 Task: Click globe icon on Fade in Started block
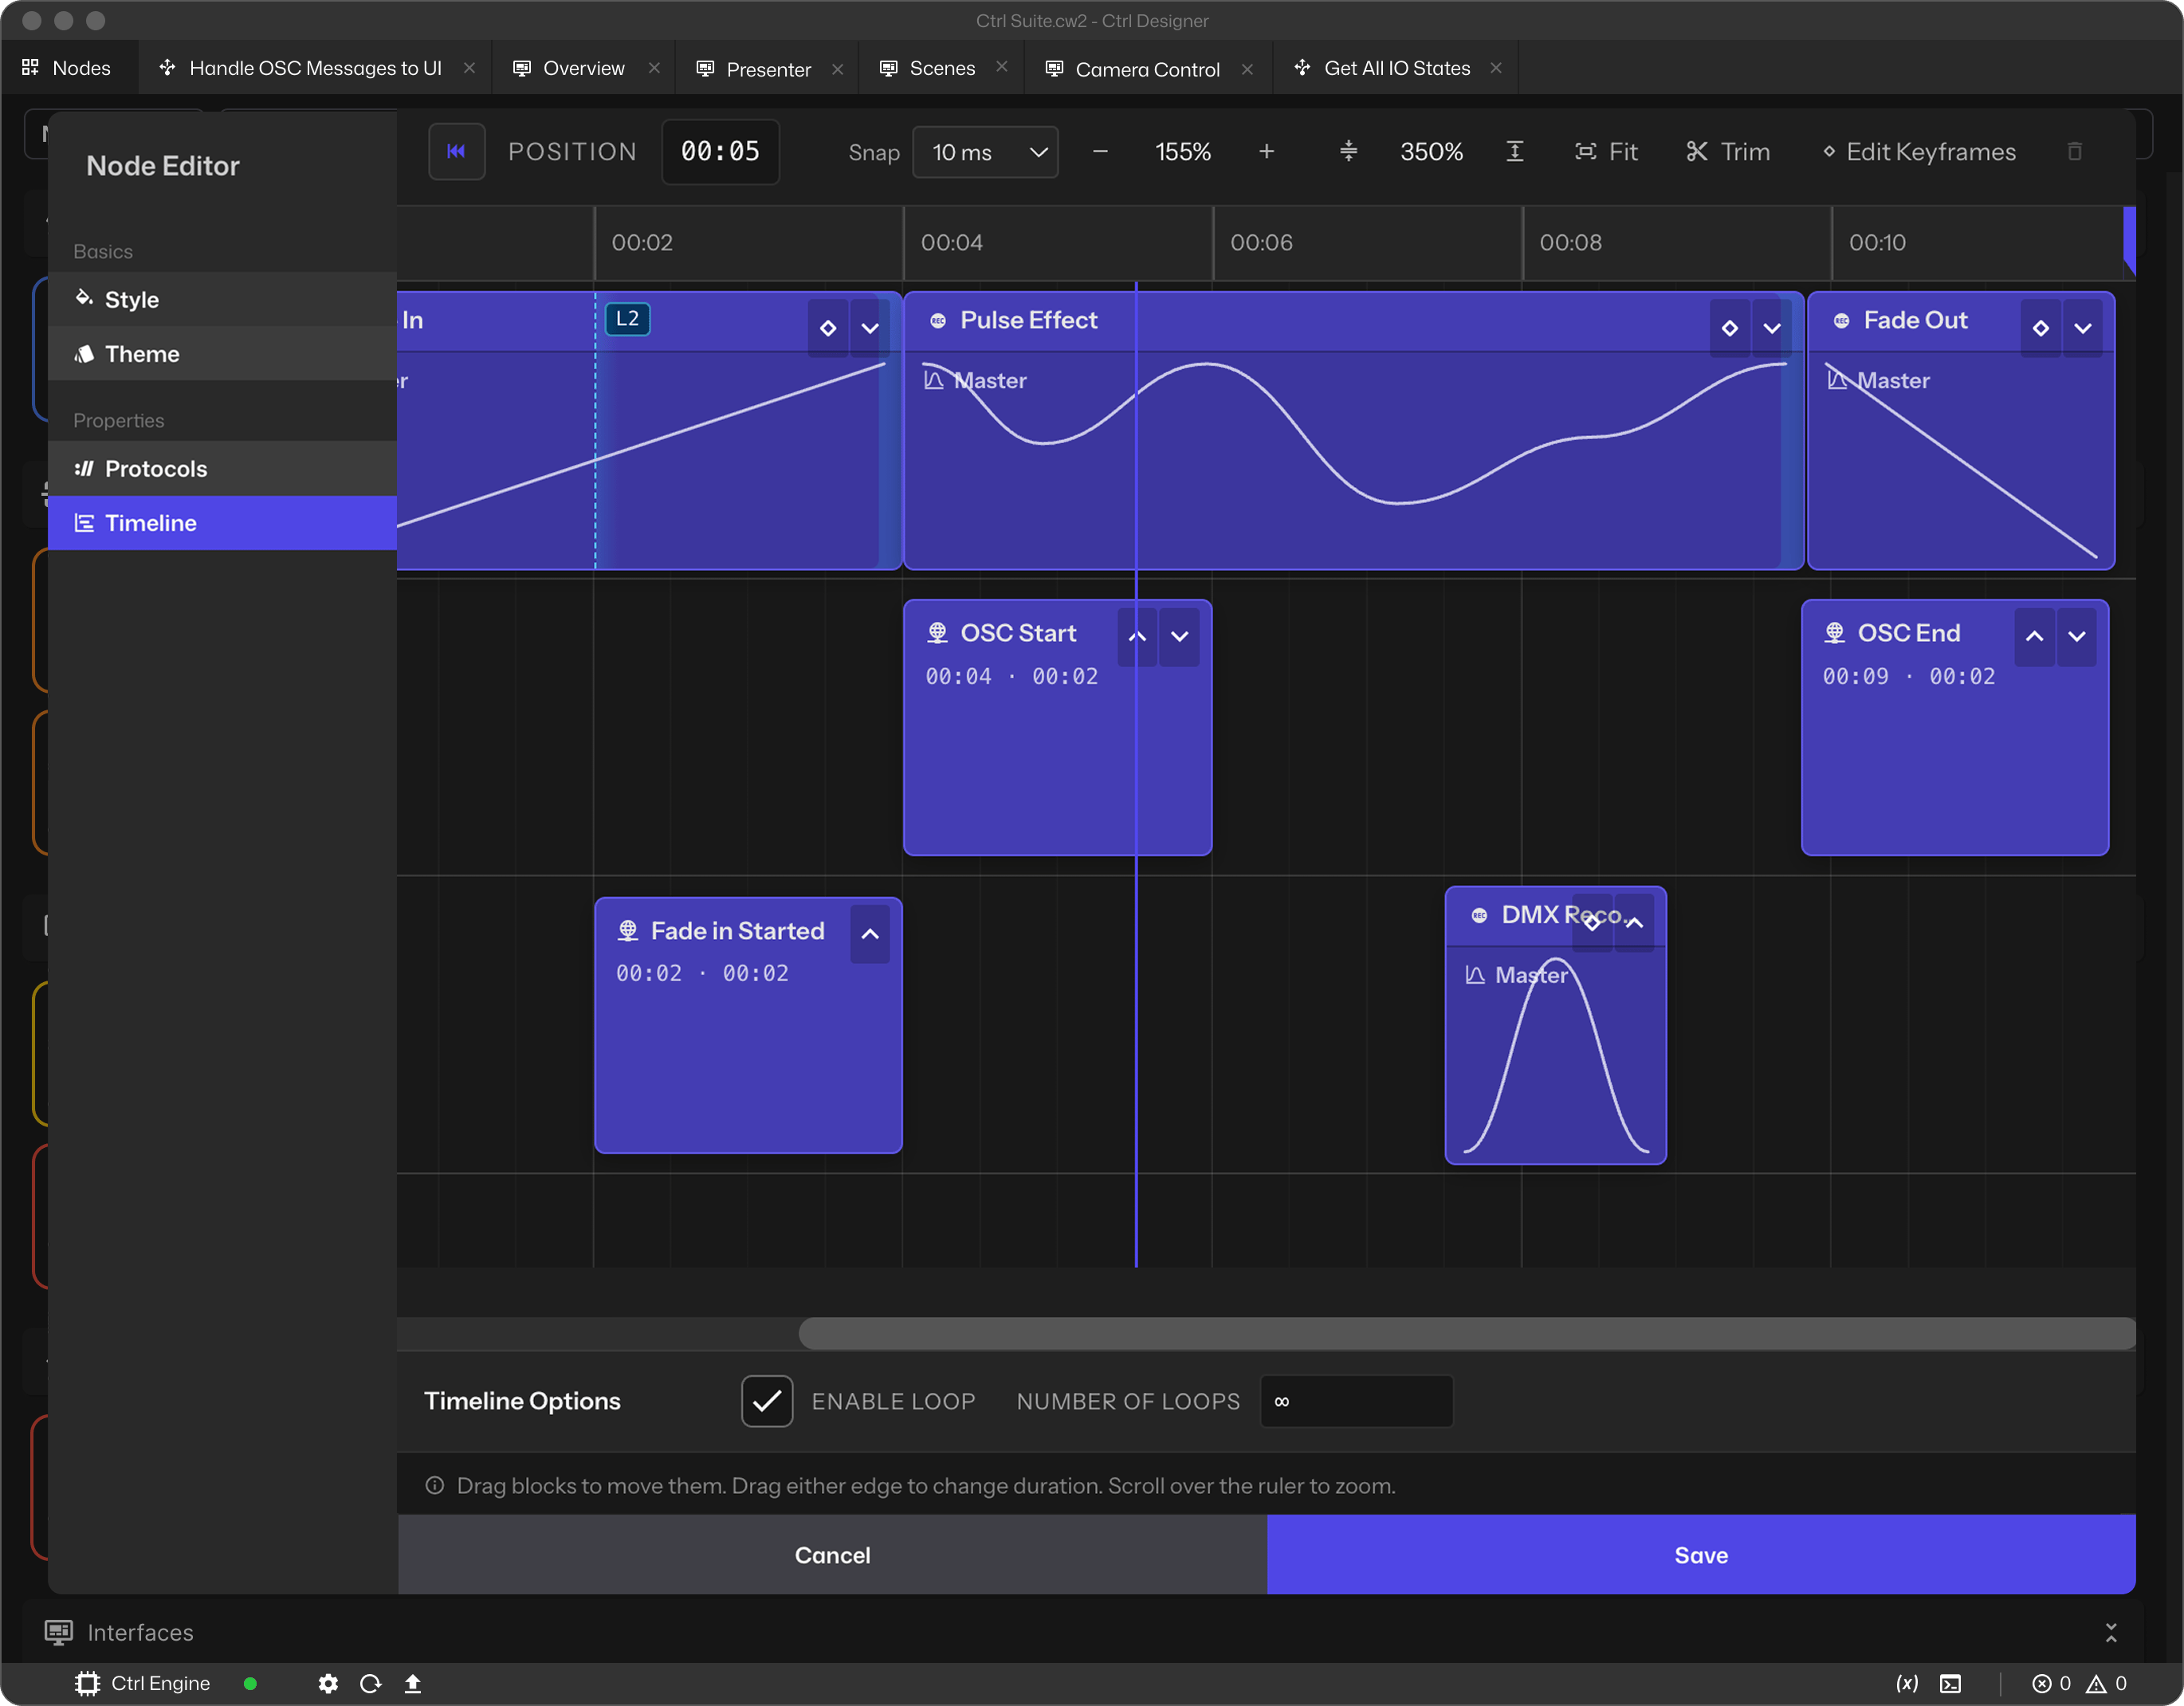tap(627, 931)
